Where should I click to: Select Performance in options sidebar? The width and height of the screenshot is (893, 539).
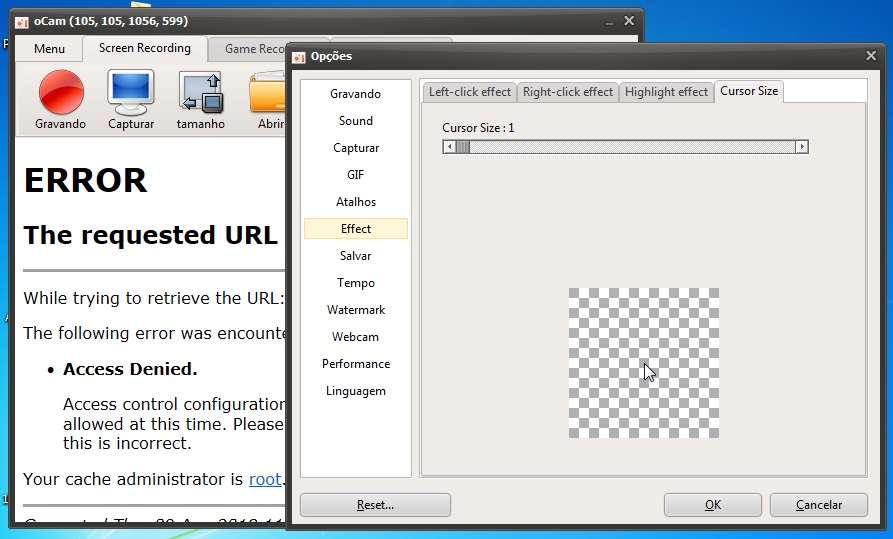pos(355,364)
